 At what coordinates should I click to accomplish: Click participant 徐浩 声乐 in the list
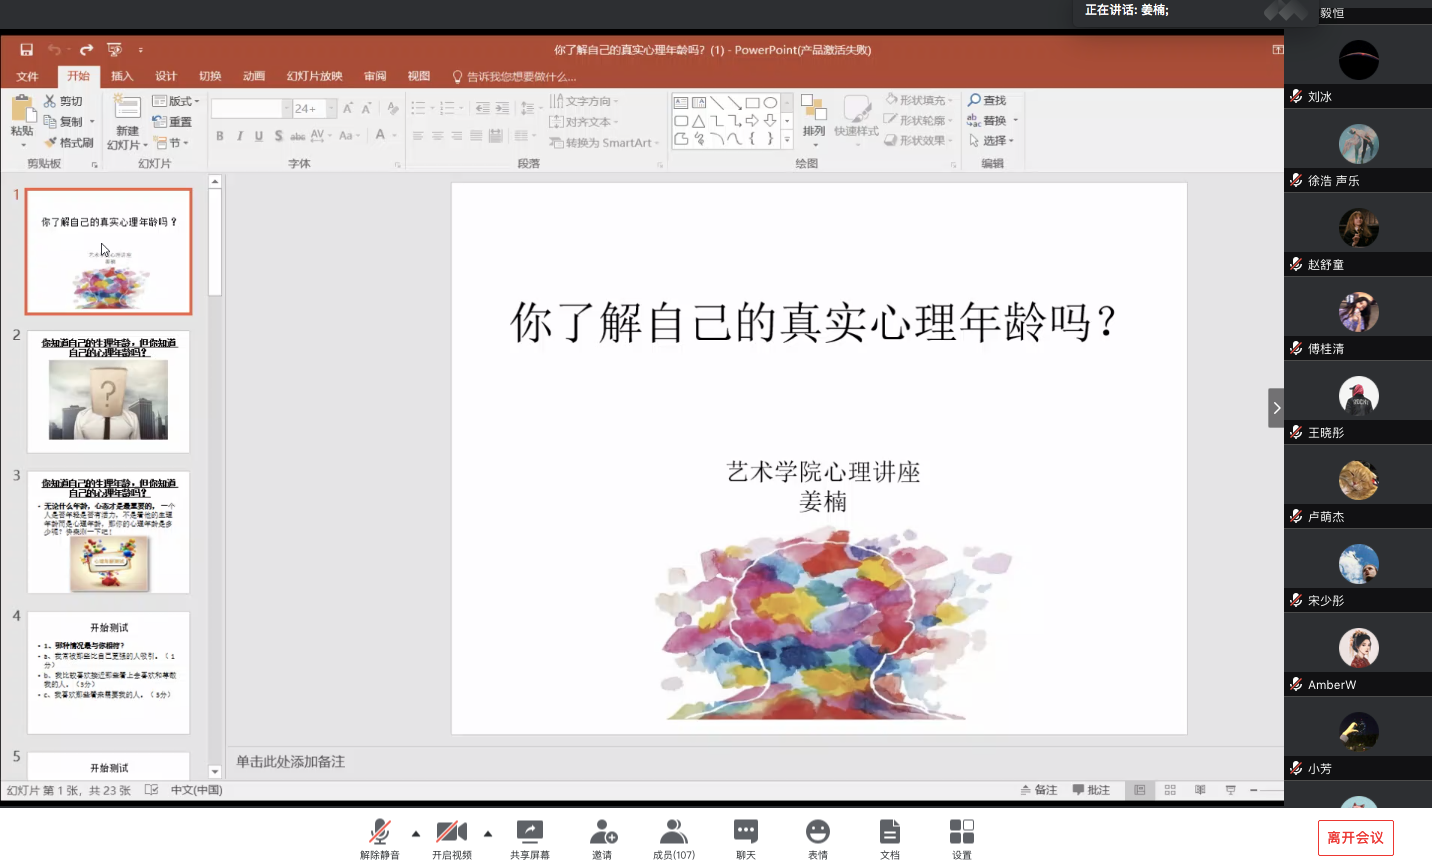[1358, 152]
